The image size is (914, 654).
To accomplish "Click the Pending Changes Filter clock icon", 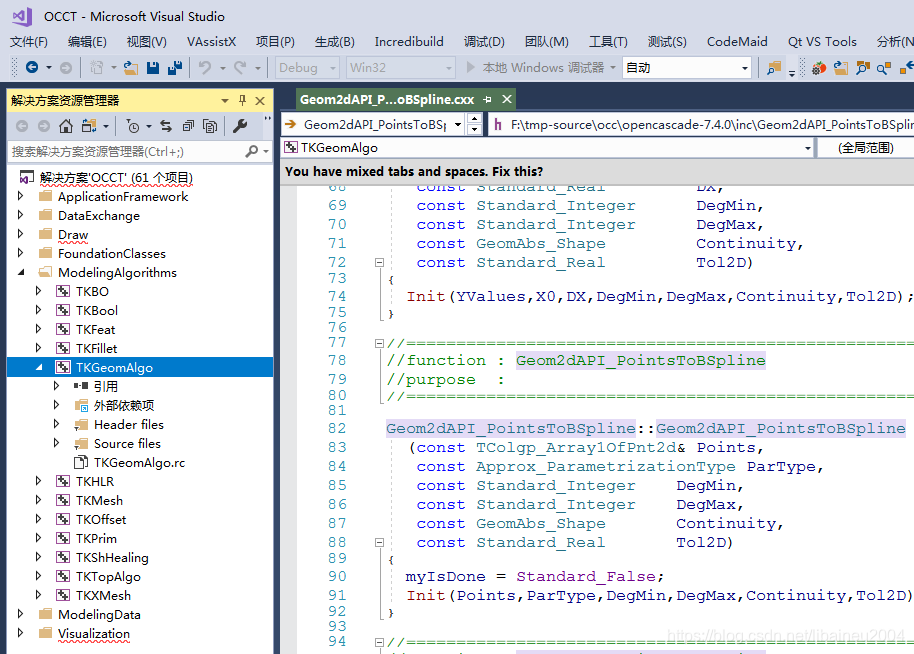I will [133, 126].
